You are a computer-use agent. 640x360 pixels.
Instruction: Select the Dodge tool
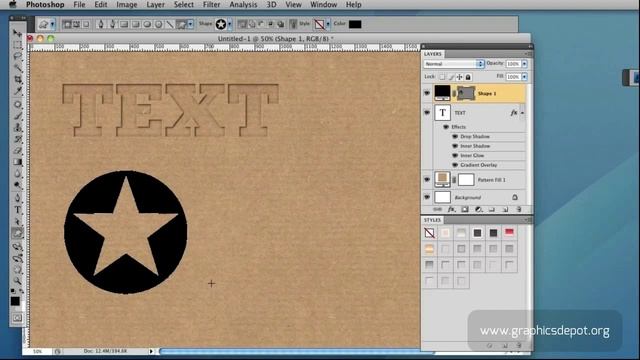click(17, 185)
